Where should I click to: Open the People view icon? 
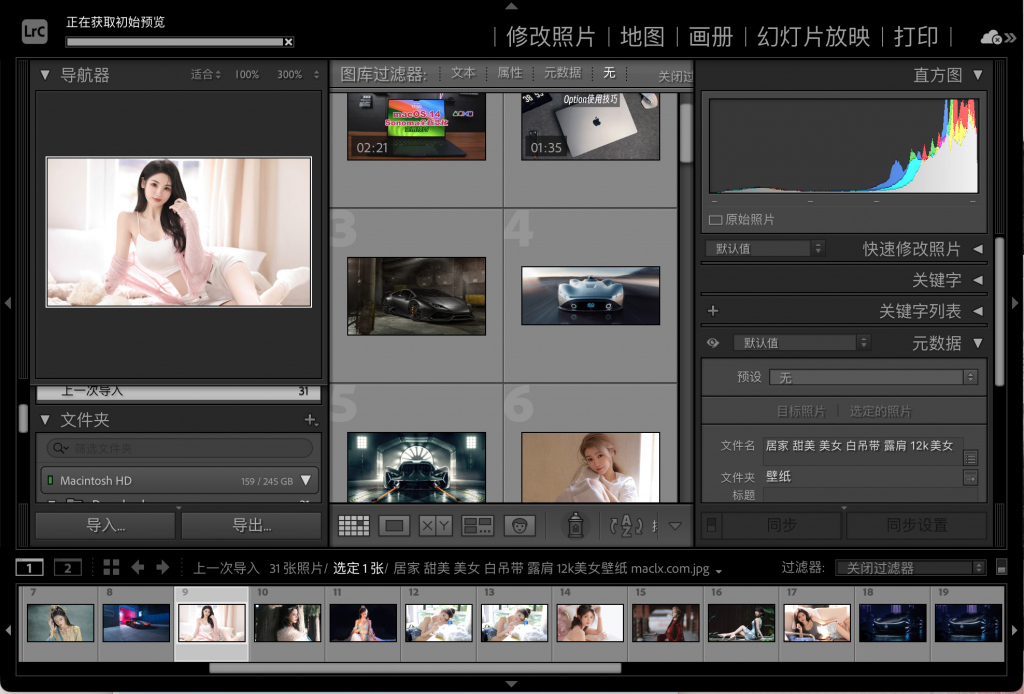click(x=520, y=525)
